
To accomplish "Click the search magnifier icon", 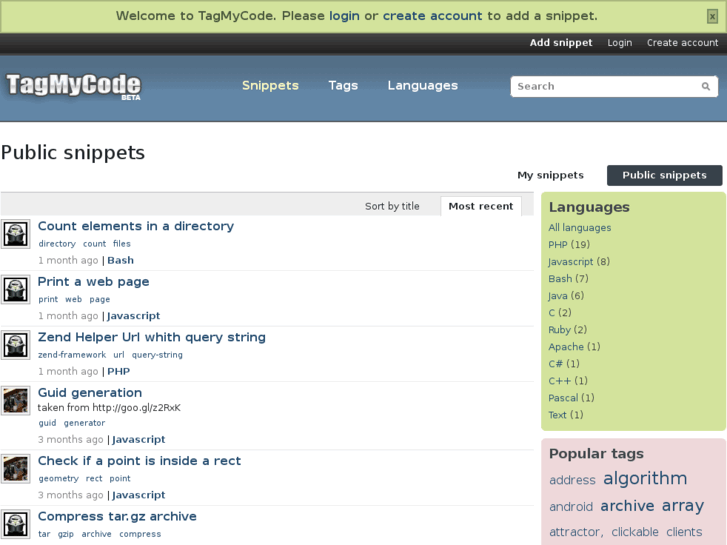I will click(x=706, y=86).
